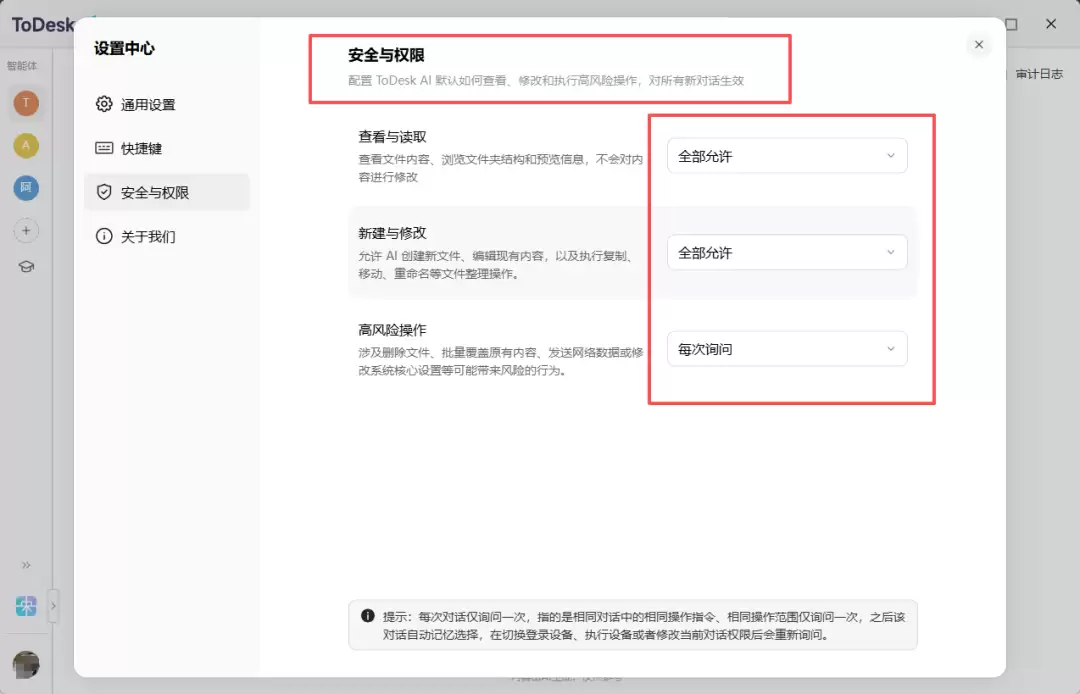
Task: Open the 查看与读取 permission dropdown
Action: pyautogui.click(x=787, y=156)
